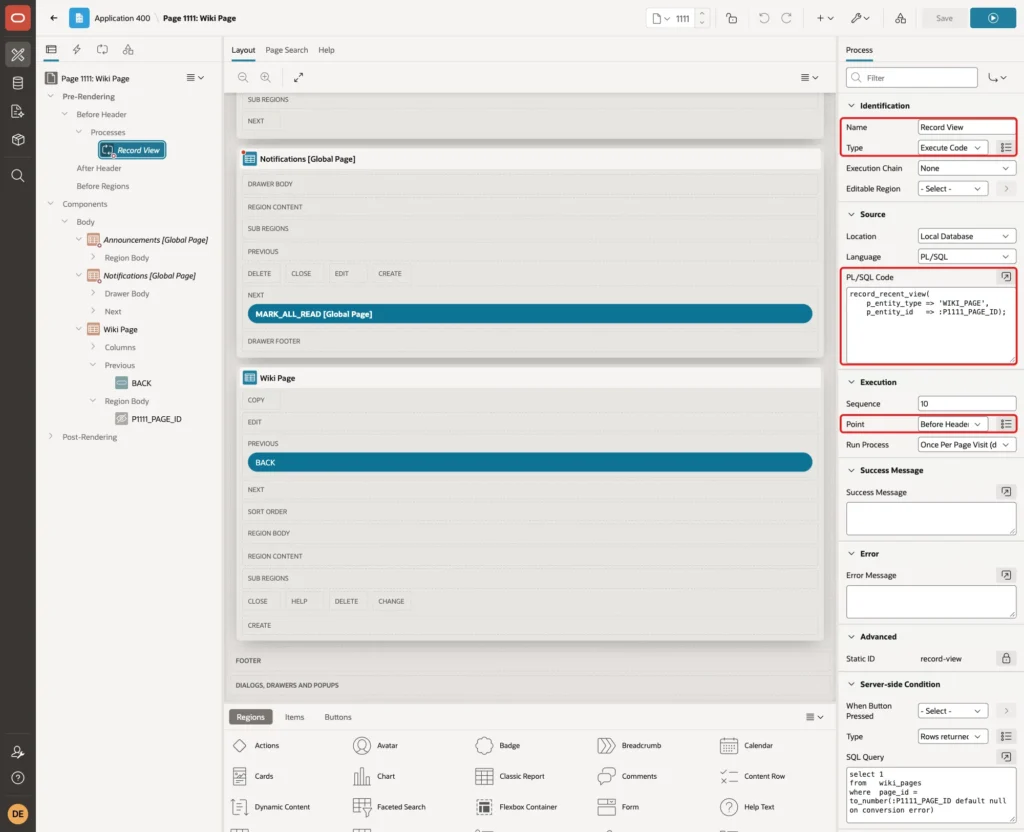1024x832 pixels.
Task: Open Shared Components icon next to Save
Action: click(x=901, y=18)
